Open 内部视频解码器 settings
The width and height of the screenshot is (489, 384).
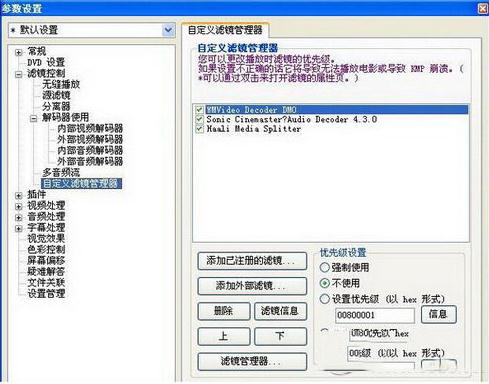[90, 128]
